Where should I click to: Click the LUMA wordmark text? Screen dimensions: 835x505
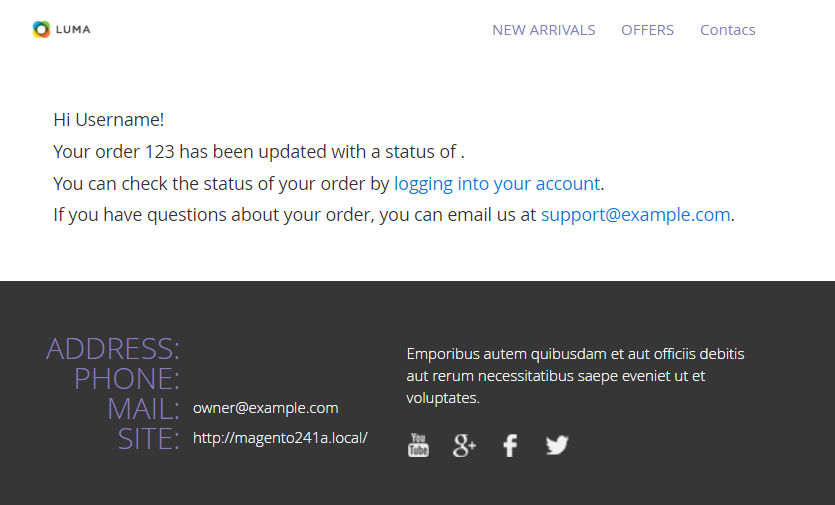tap(73, 30)
